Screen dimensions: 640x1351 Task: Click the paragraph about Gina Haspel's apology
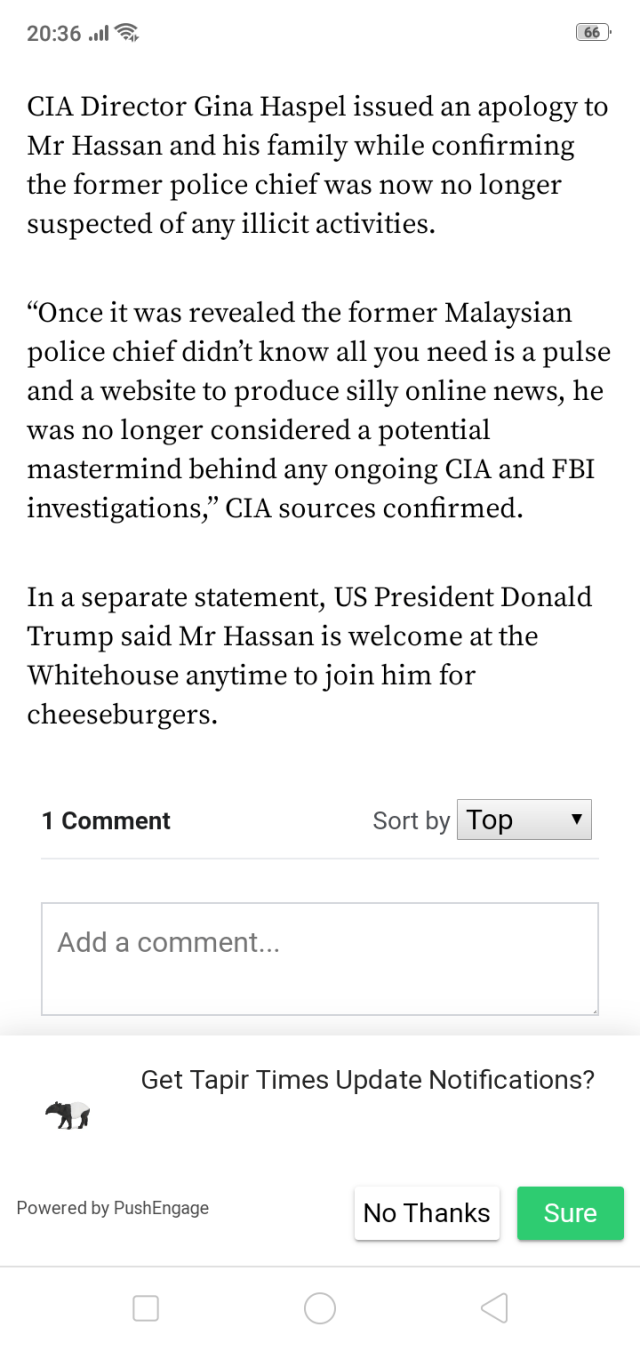318,165
